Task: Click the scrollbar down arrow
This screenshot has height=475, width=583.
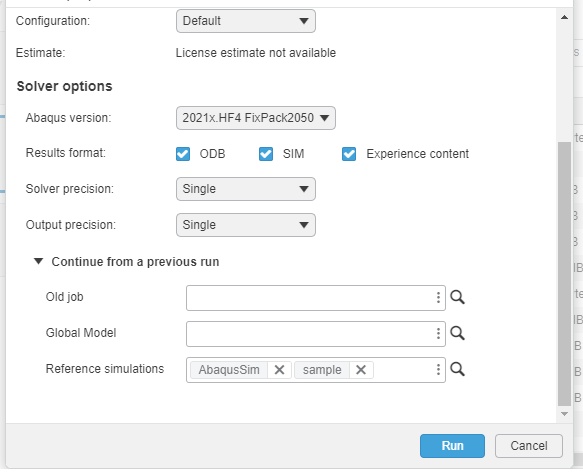Action: coord(564,414)
